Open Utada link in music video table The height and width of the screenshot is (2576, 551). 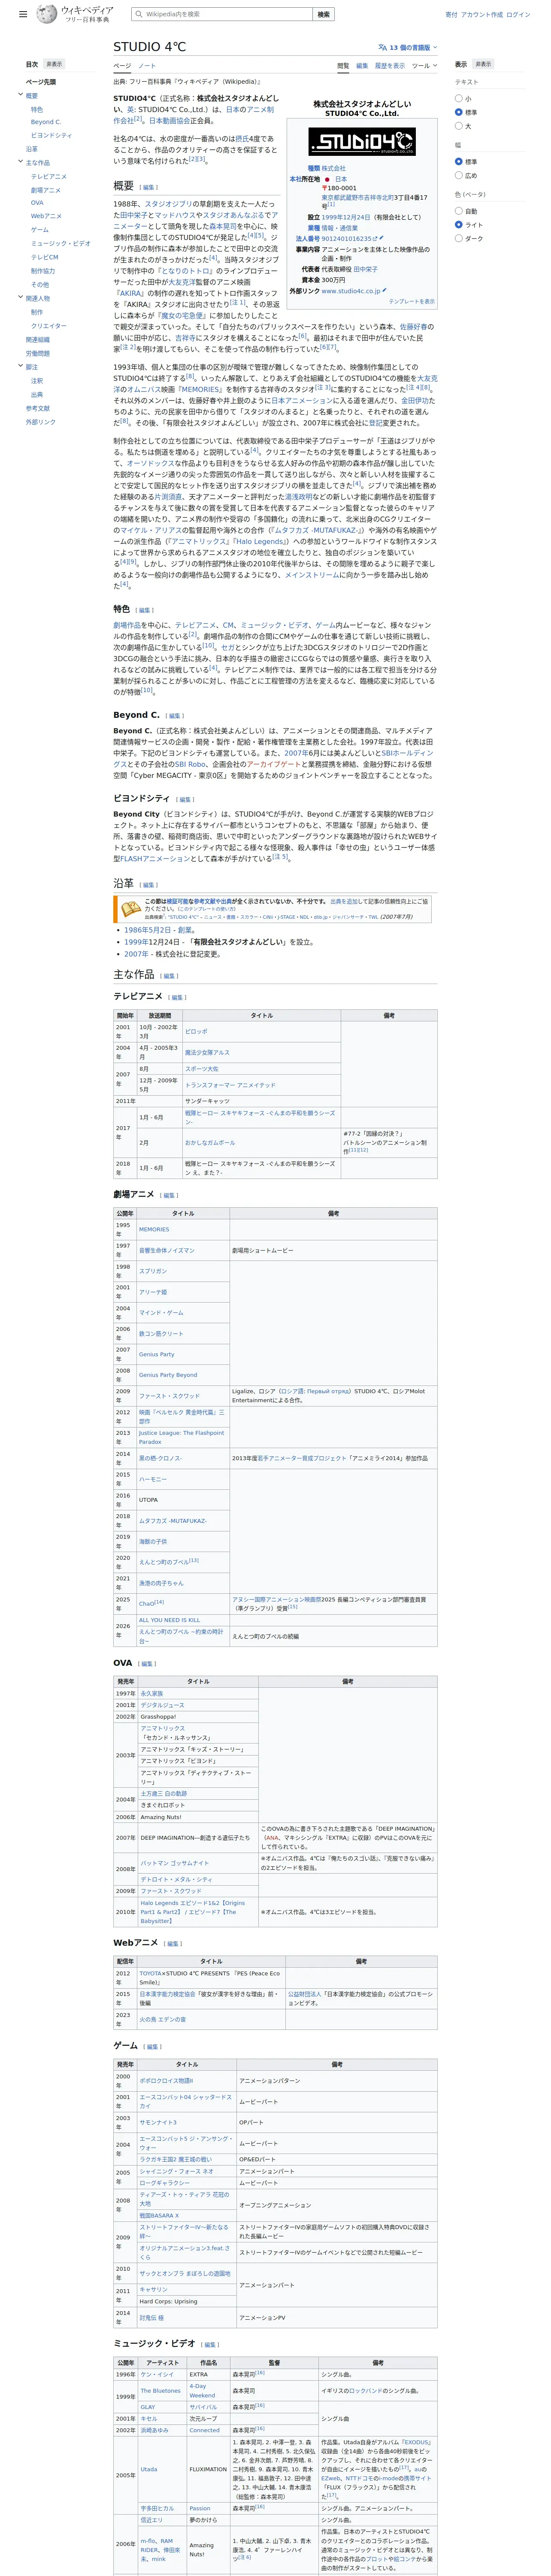click(148, 2469)
